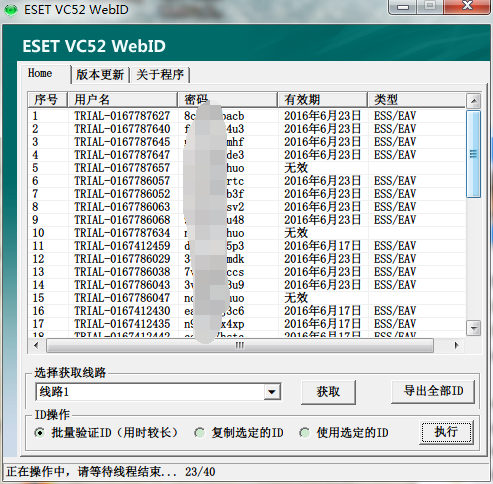This screenshot has height=484, width=493.
Task: Select row TRIAL-0167786047
Action: 247,298
